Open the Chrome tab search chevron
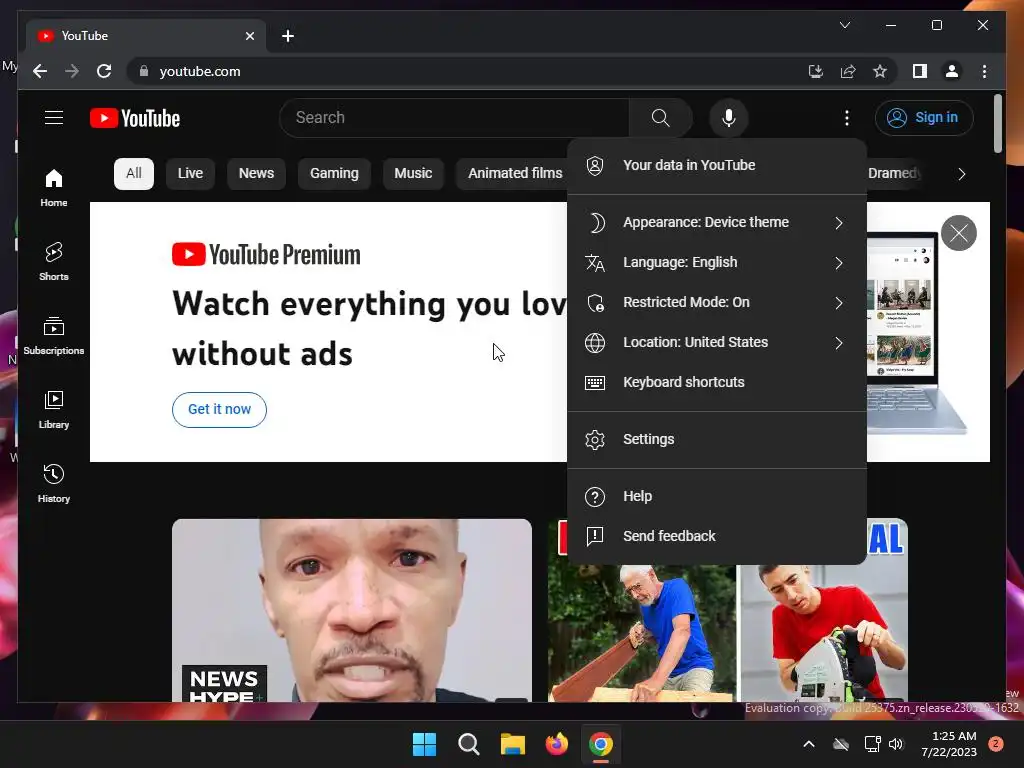The image size is (1024, 768). [x=844, y=25]
